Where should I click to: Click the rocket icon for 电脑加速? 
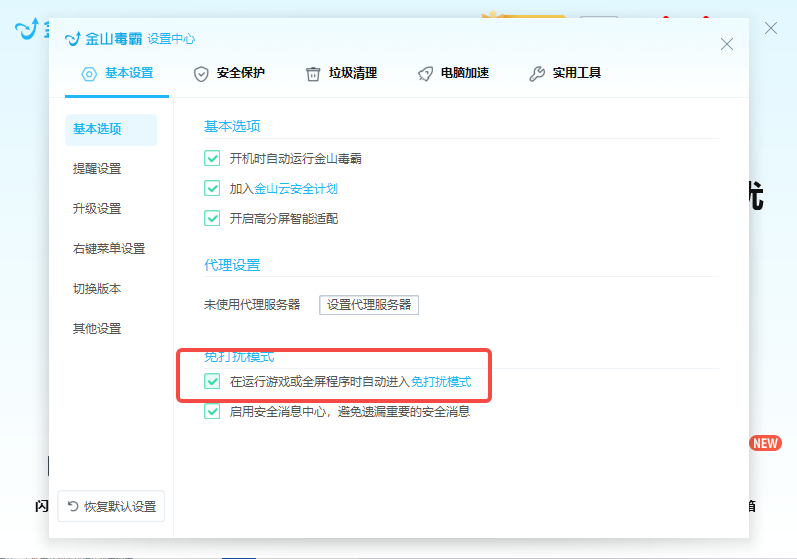coord(425,73)
